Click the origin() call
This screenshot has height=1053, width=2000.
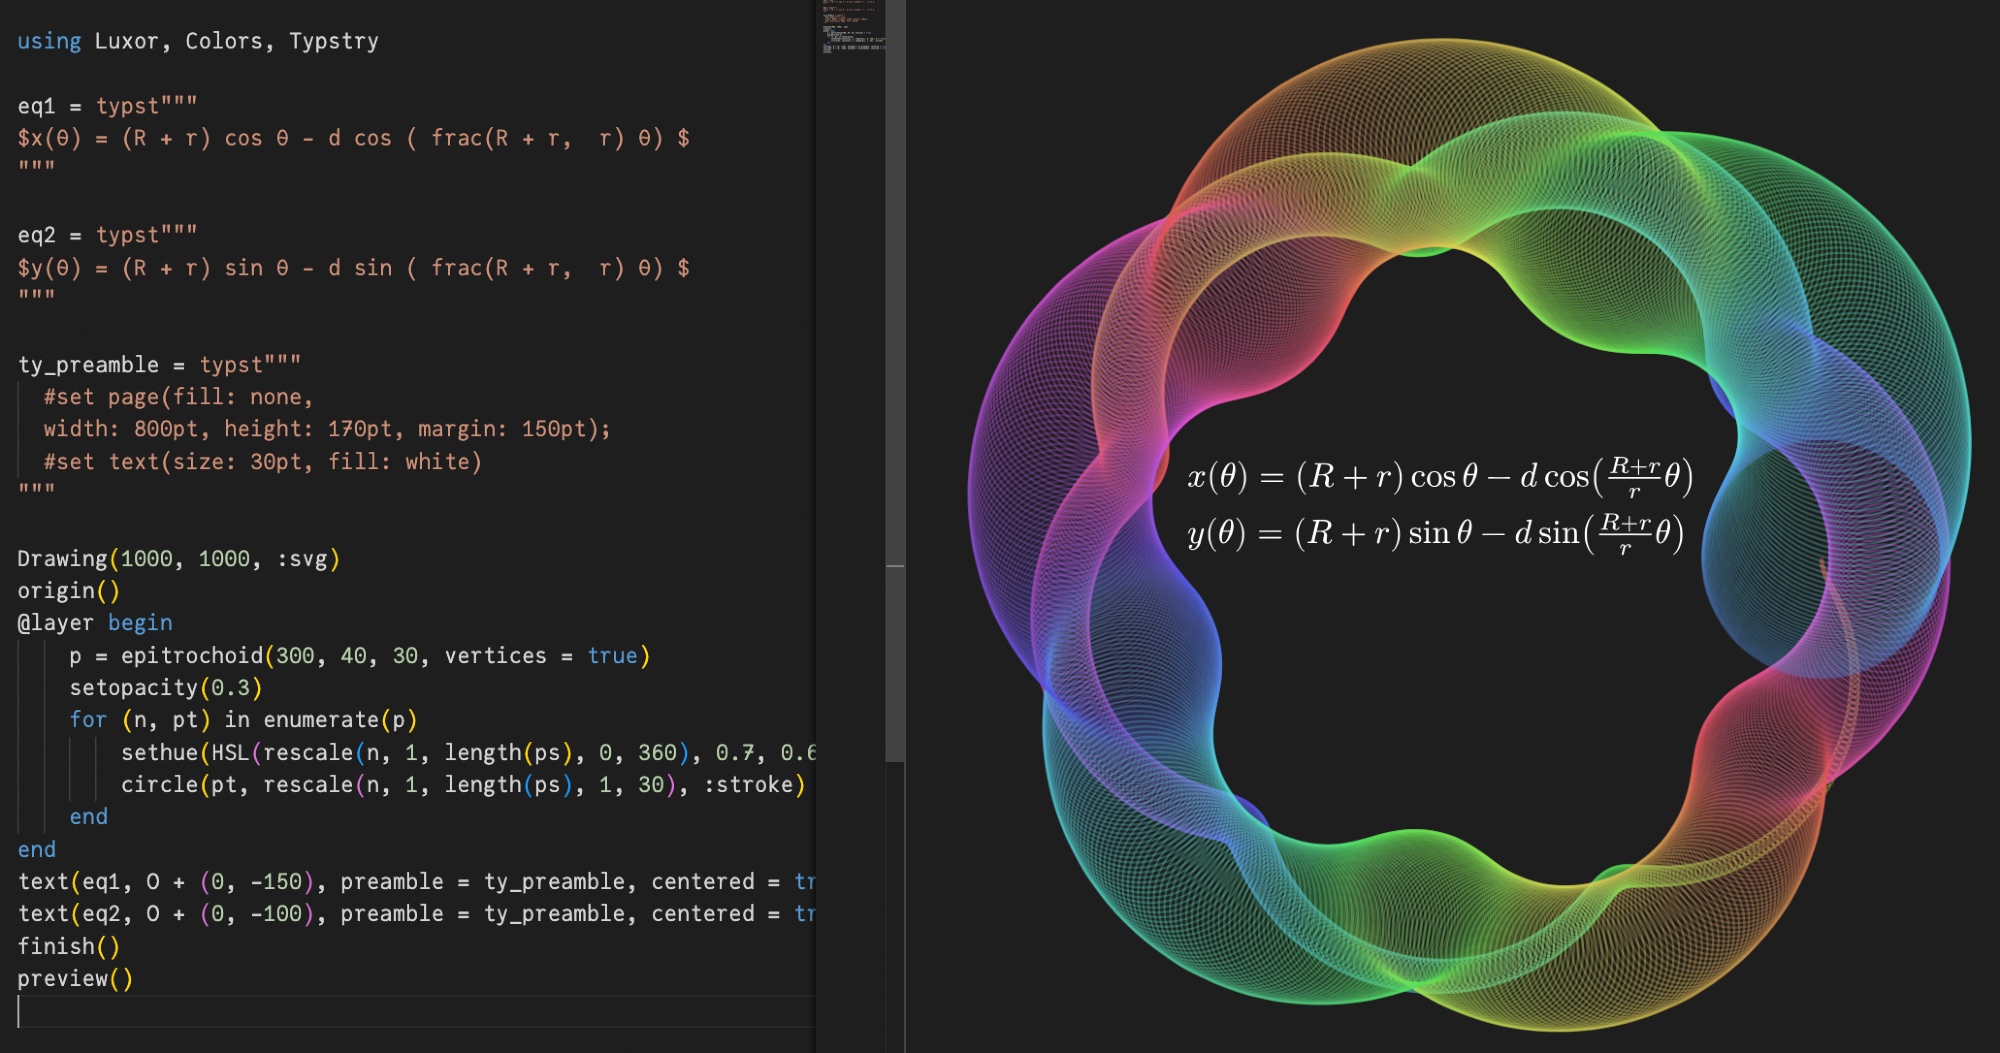point(67,591)
